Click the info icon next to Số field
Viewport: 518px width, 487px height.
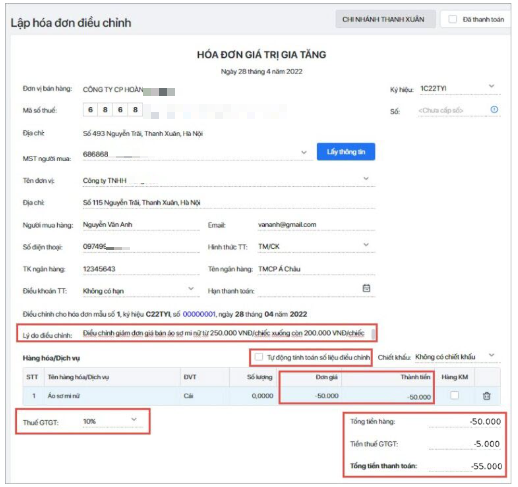coord(494,109)
